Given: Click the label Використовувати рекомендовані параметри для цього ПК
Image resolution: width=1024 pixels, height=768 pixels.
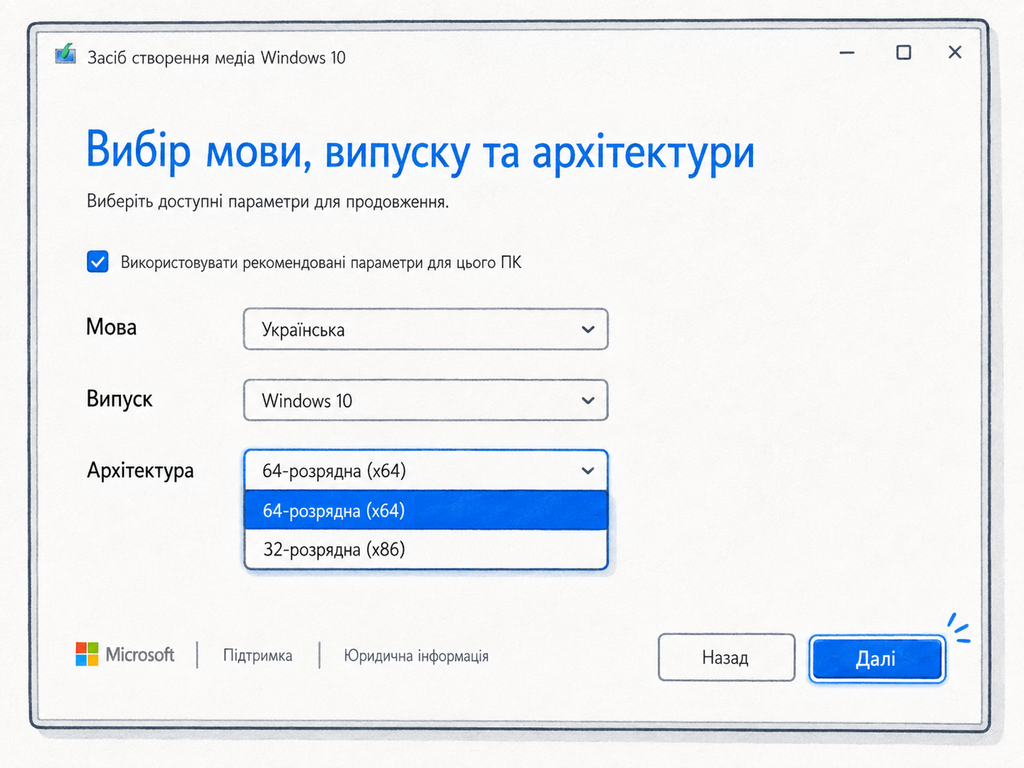Looking at the screenshot, I should point(321,263).
